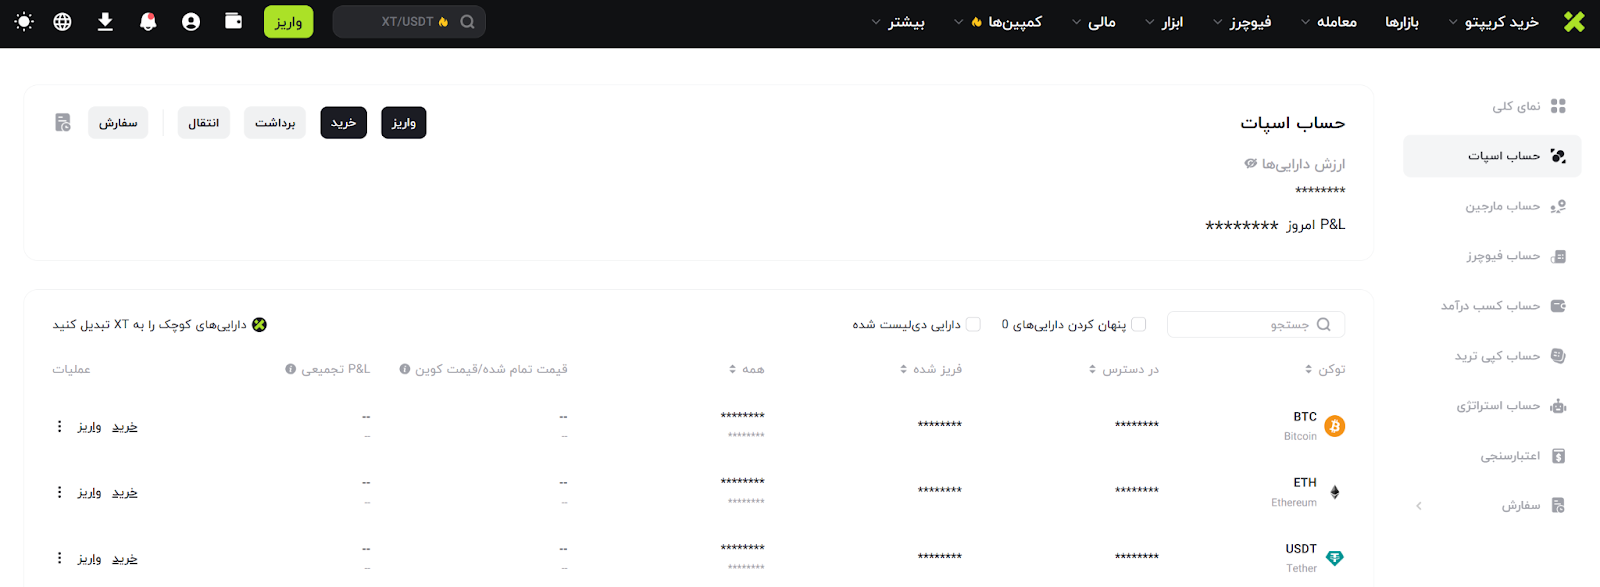Expand the خرید کریپتو dropdown menu

click(x=1494, y=22)
